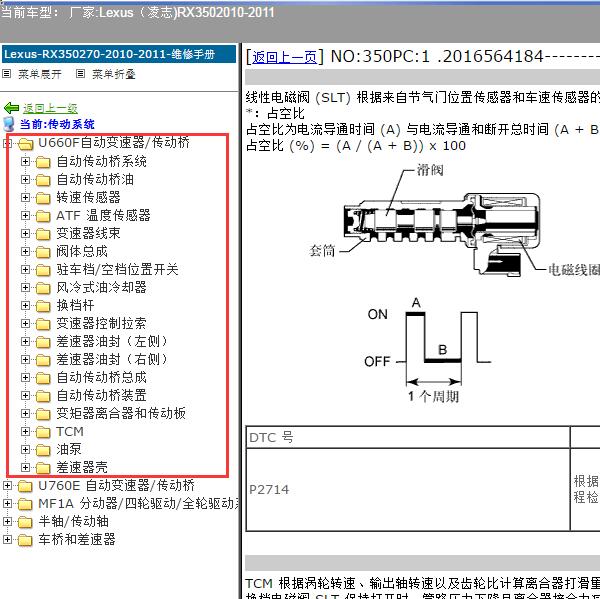Viewport: 600px width, 599px height.
Task: Click the ON/OFF duty cycle waveform image
Action: click(x=428, y=350)
